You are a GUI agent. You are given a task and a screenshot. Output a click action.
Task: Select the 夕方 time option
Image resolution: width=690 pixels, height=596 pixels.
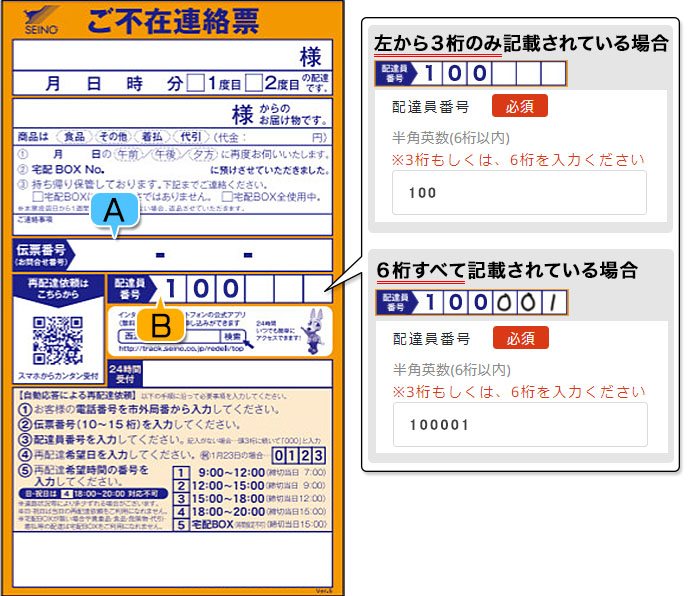[x=203, y=155]
